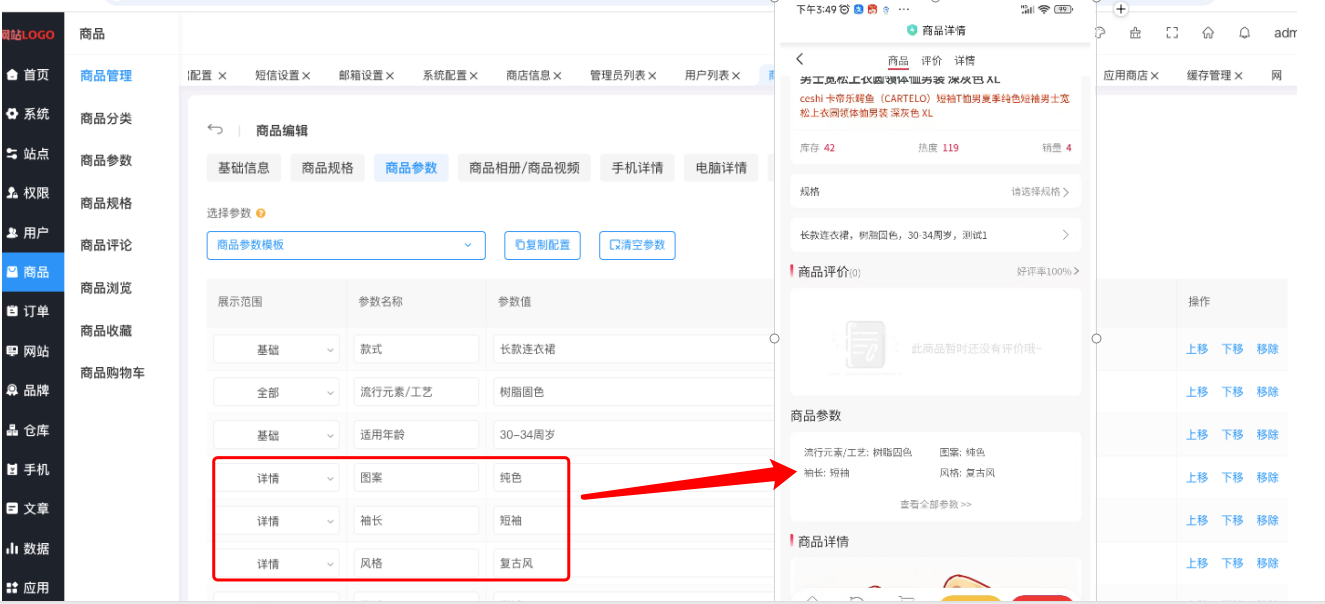Open display range dropdown for 图案 row
1325x604 pixels.
pos(276,478)
